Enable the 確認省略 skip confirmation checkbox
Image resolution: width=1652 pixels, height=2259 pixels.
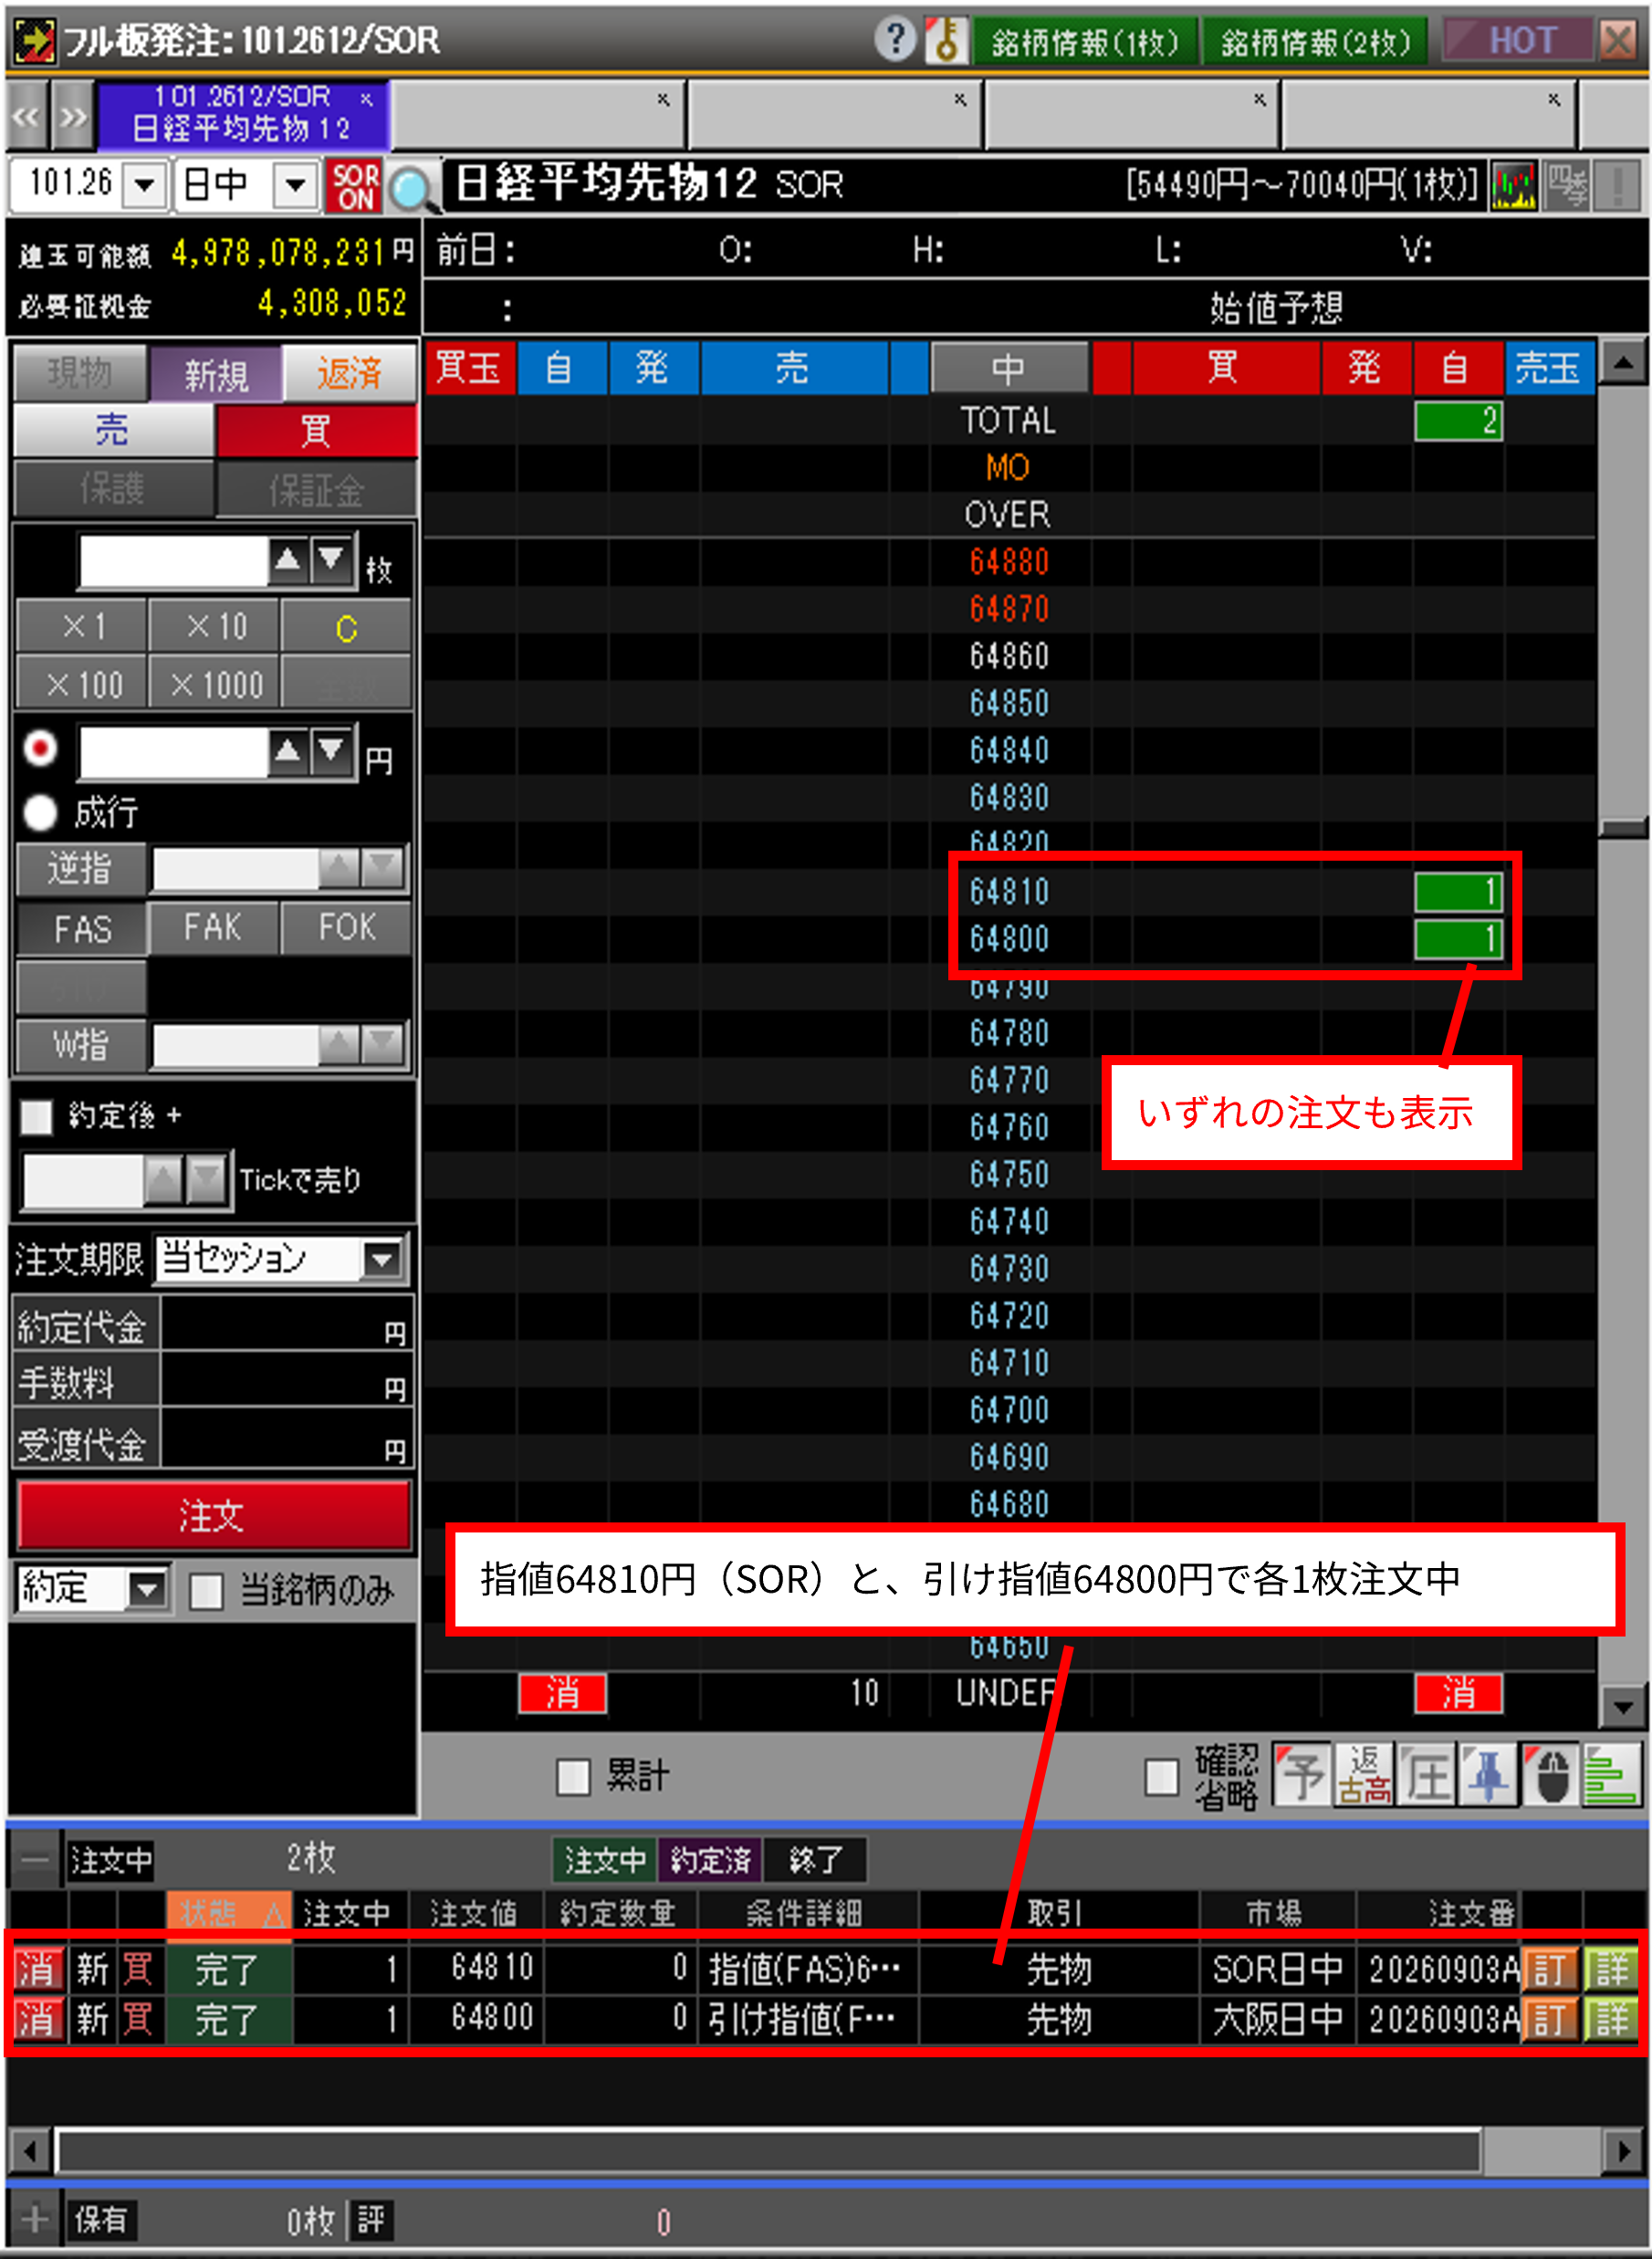pos(1161,1777)
